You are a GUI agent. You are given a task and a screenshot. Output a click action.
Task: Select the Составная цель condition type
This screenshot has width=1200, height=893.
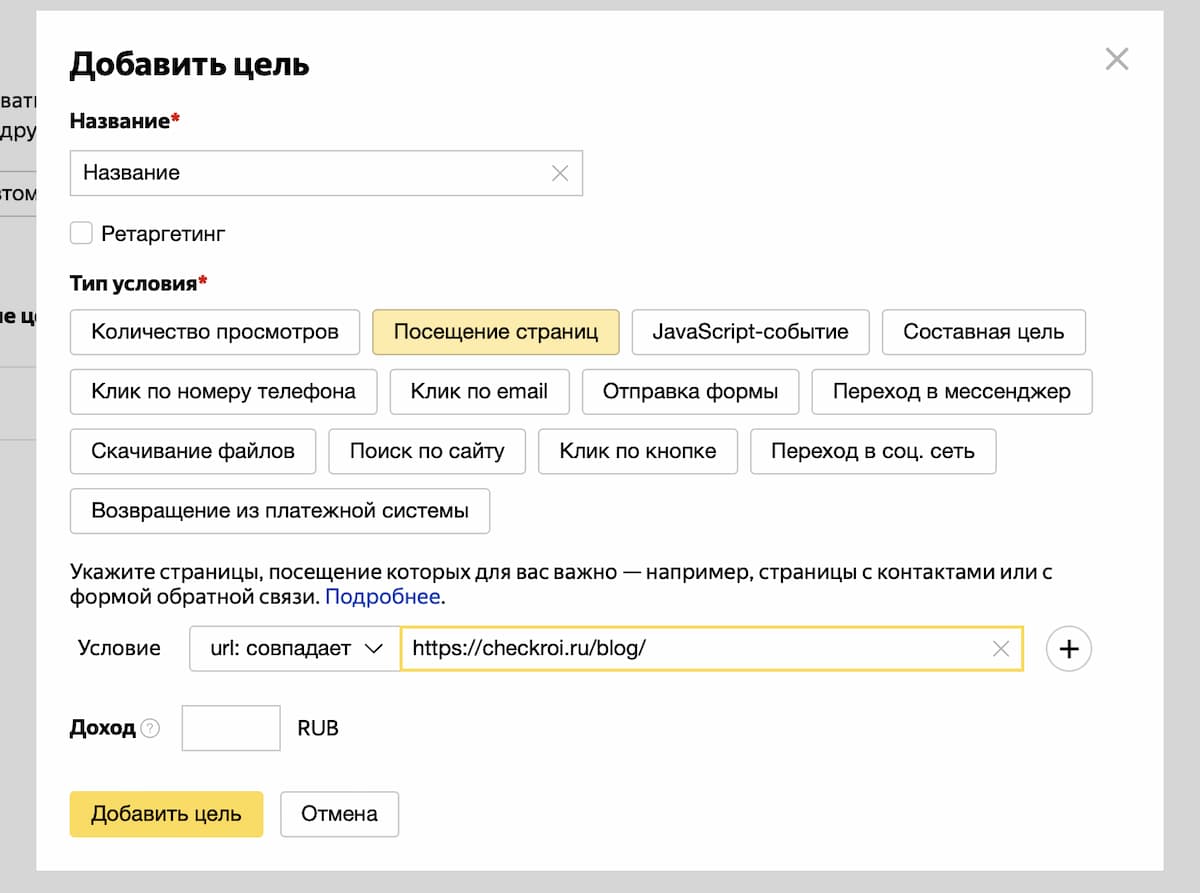[x=984, y=331]
